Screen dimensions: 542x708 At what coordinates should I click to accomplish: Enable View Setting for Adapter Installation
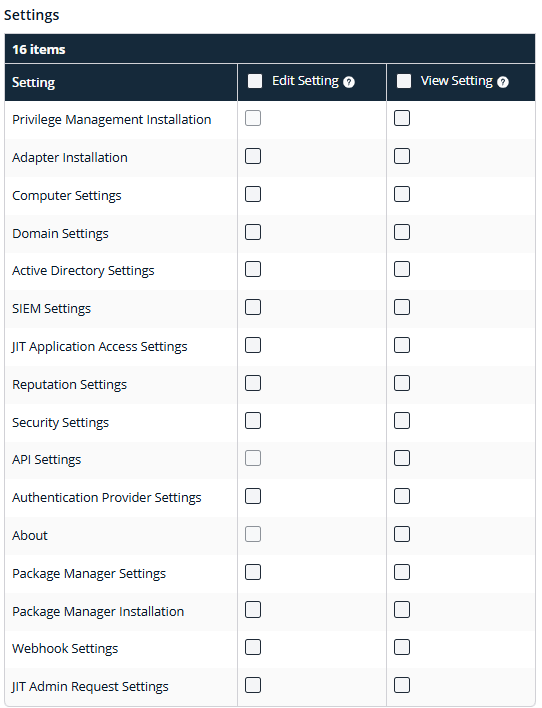pos(402,156)
